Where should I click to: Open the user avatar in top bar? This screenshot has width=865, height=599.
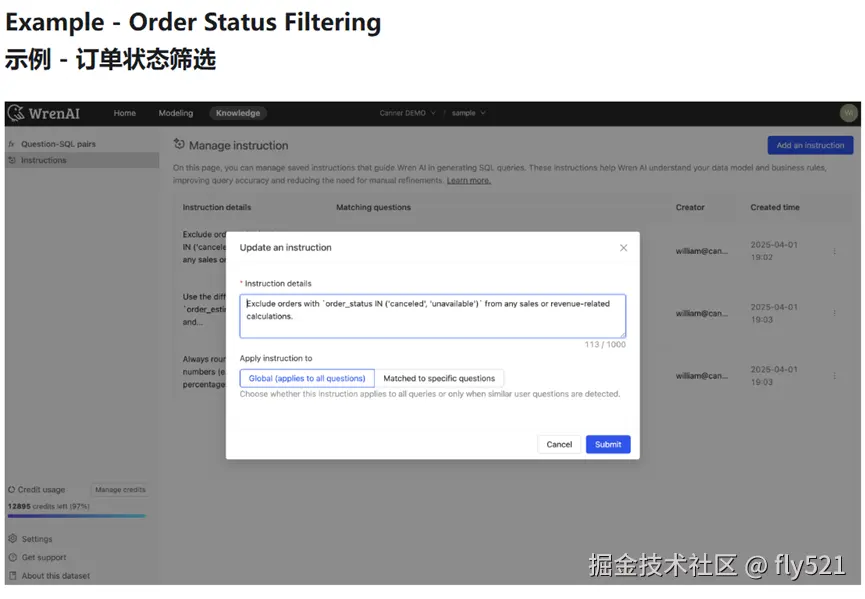[848, 113]
